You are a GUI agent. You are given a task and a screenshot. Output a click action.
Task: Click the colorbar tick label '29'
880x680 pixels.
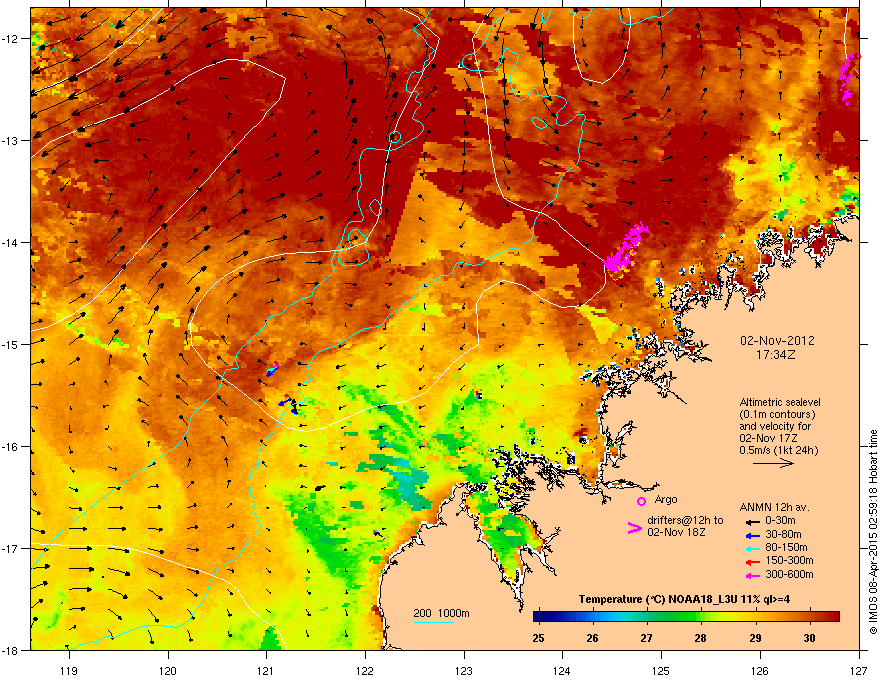tap(755, 638)
